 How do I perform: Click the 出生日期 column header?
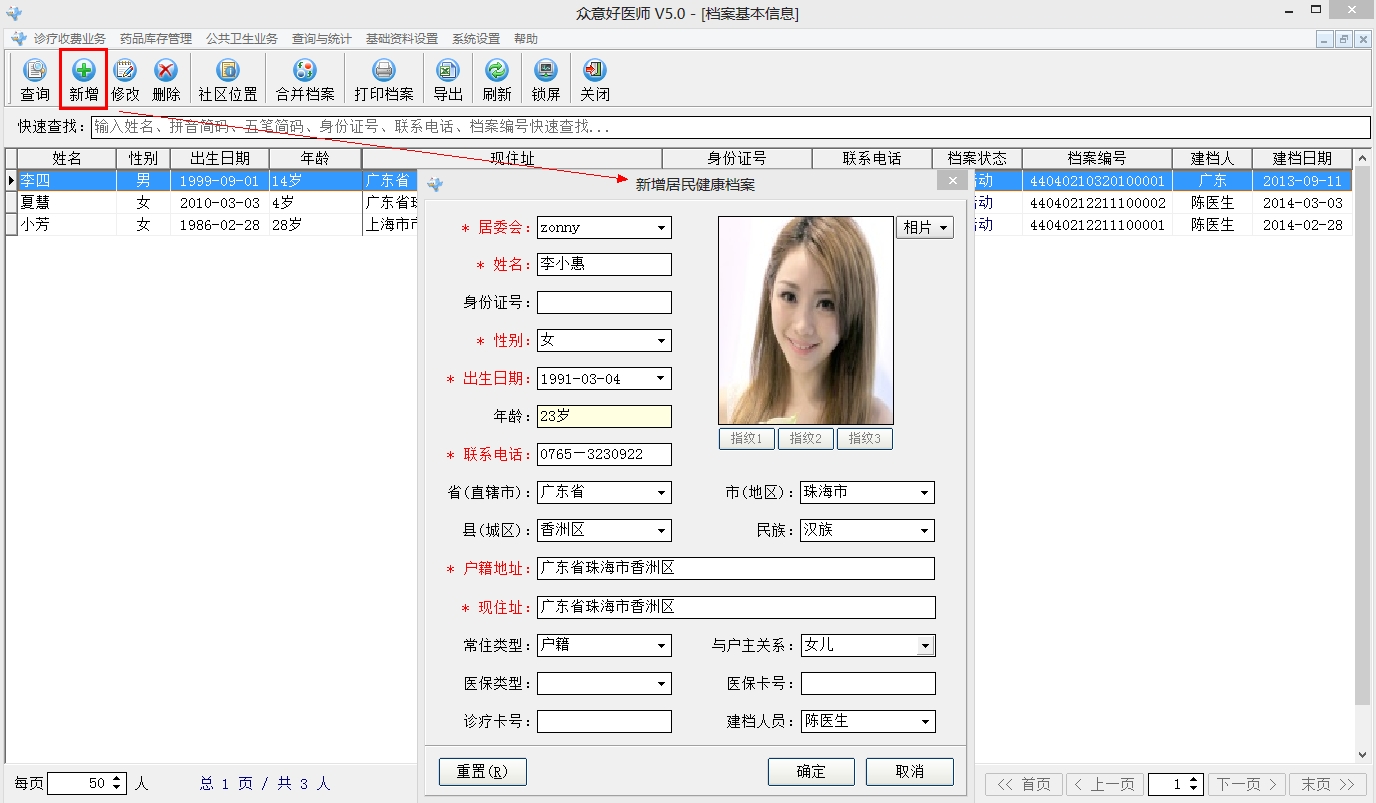click(x=220, y=158)
